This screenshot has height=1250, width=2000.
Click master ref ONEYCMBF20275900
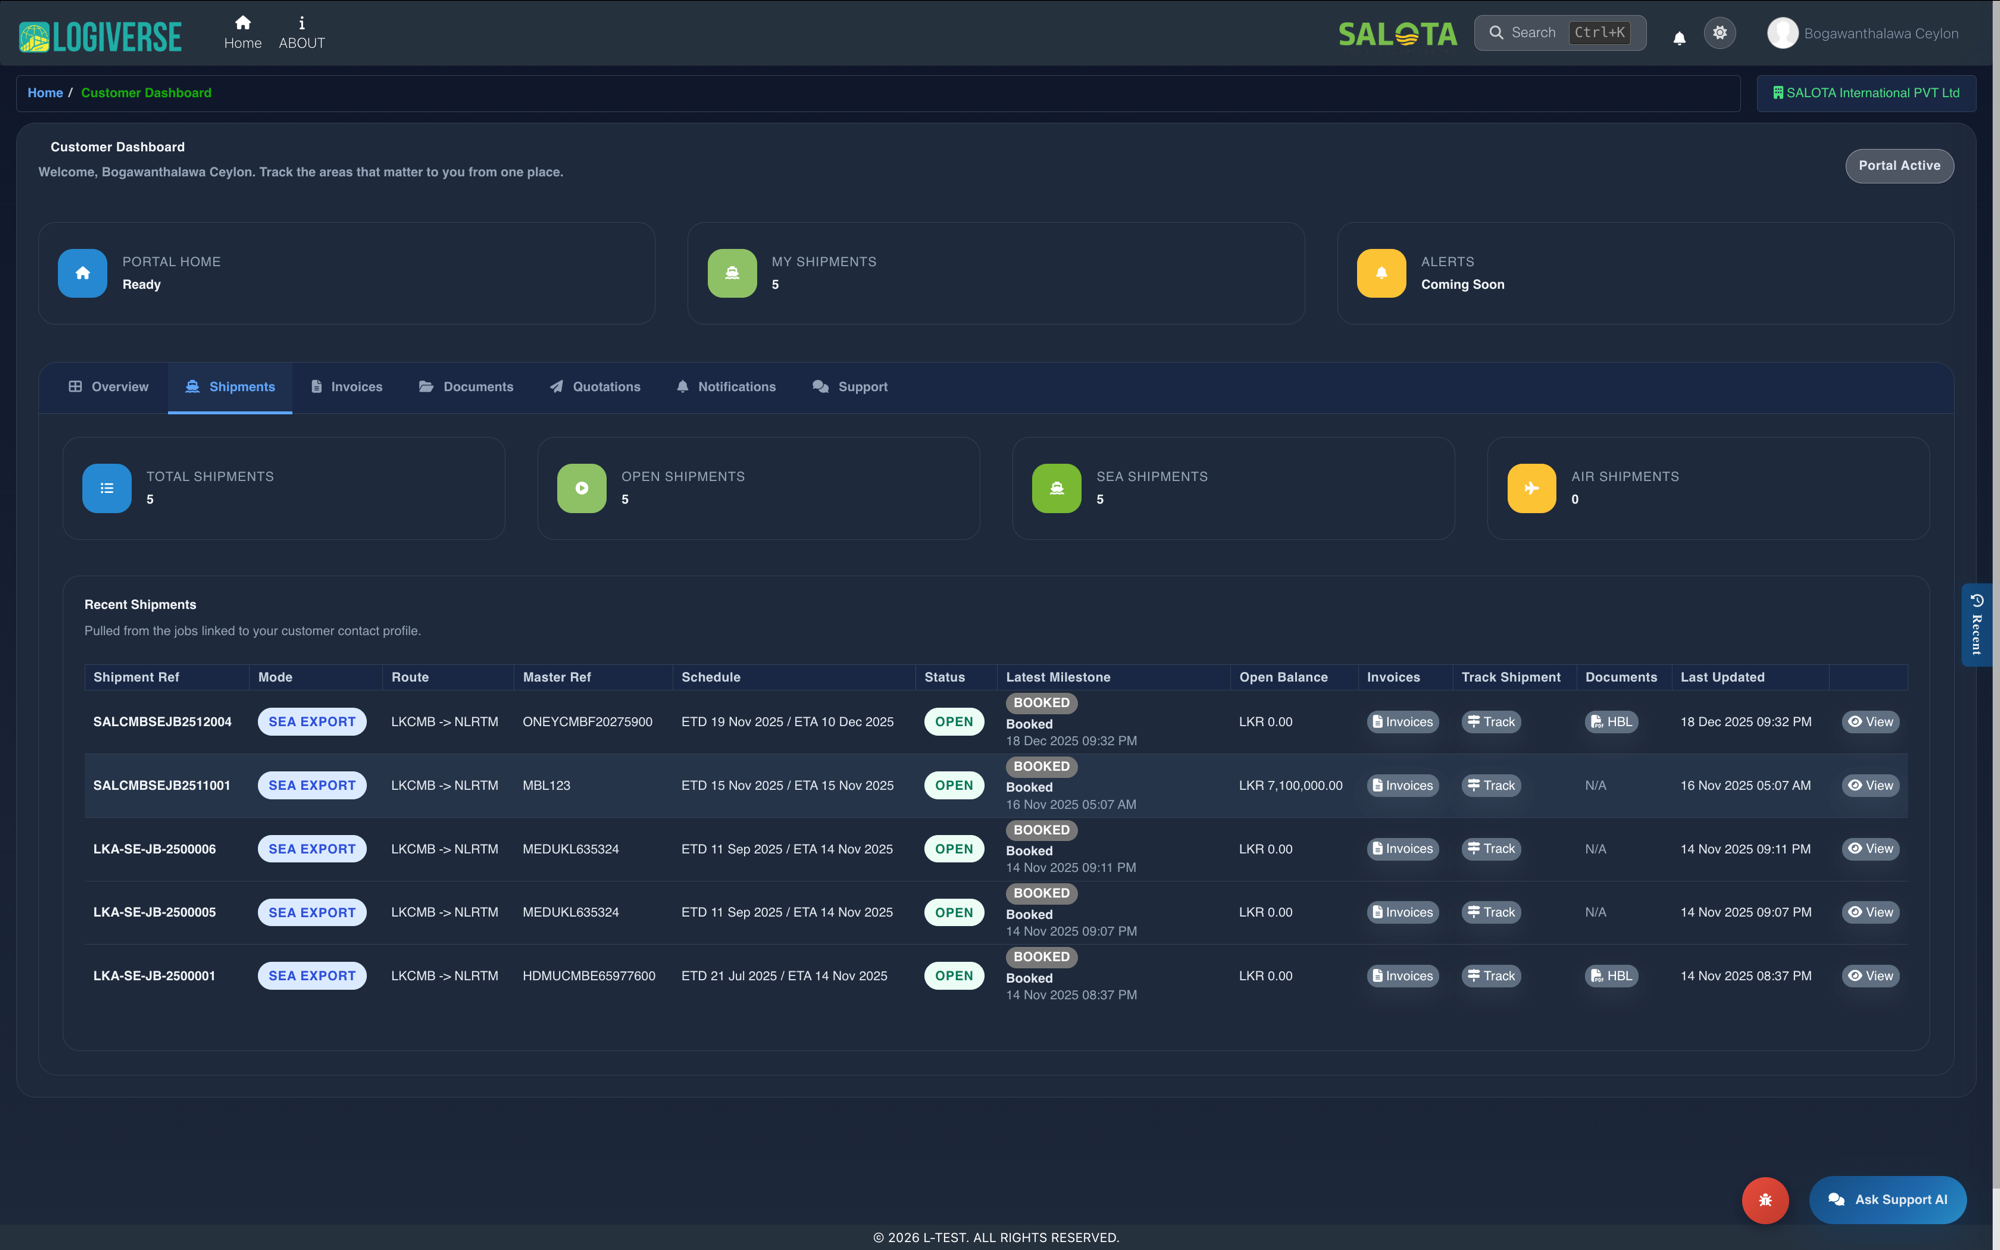click(x=587, y=722)
